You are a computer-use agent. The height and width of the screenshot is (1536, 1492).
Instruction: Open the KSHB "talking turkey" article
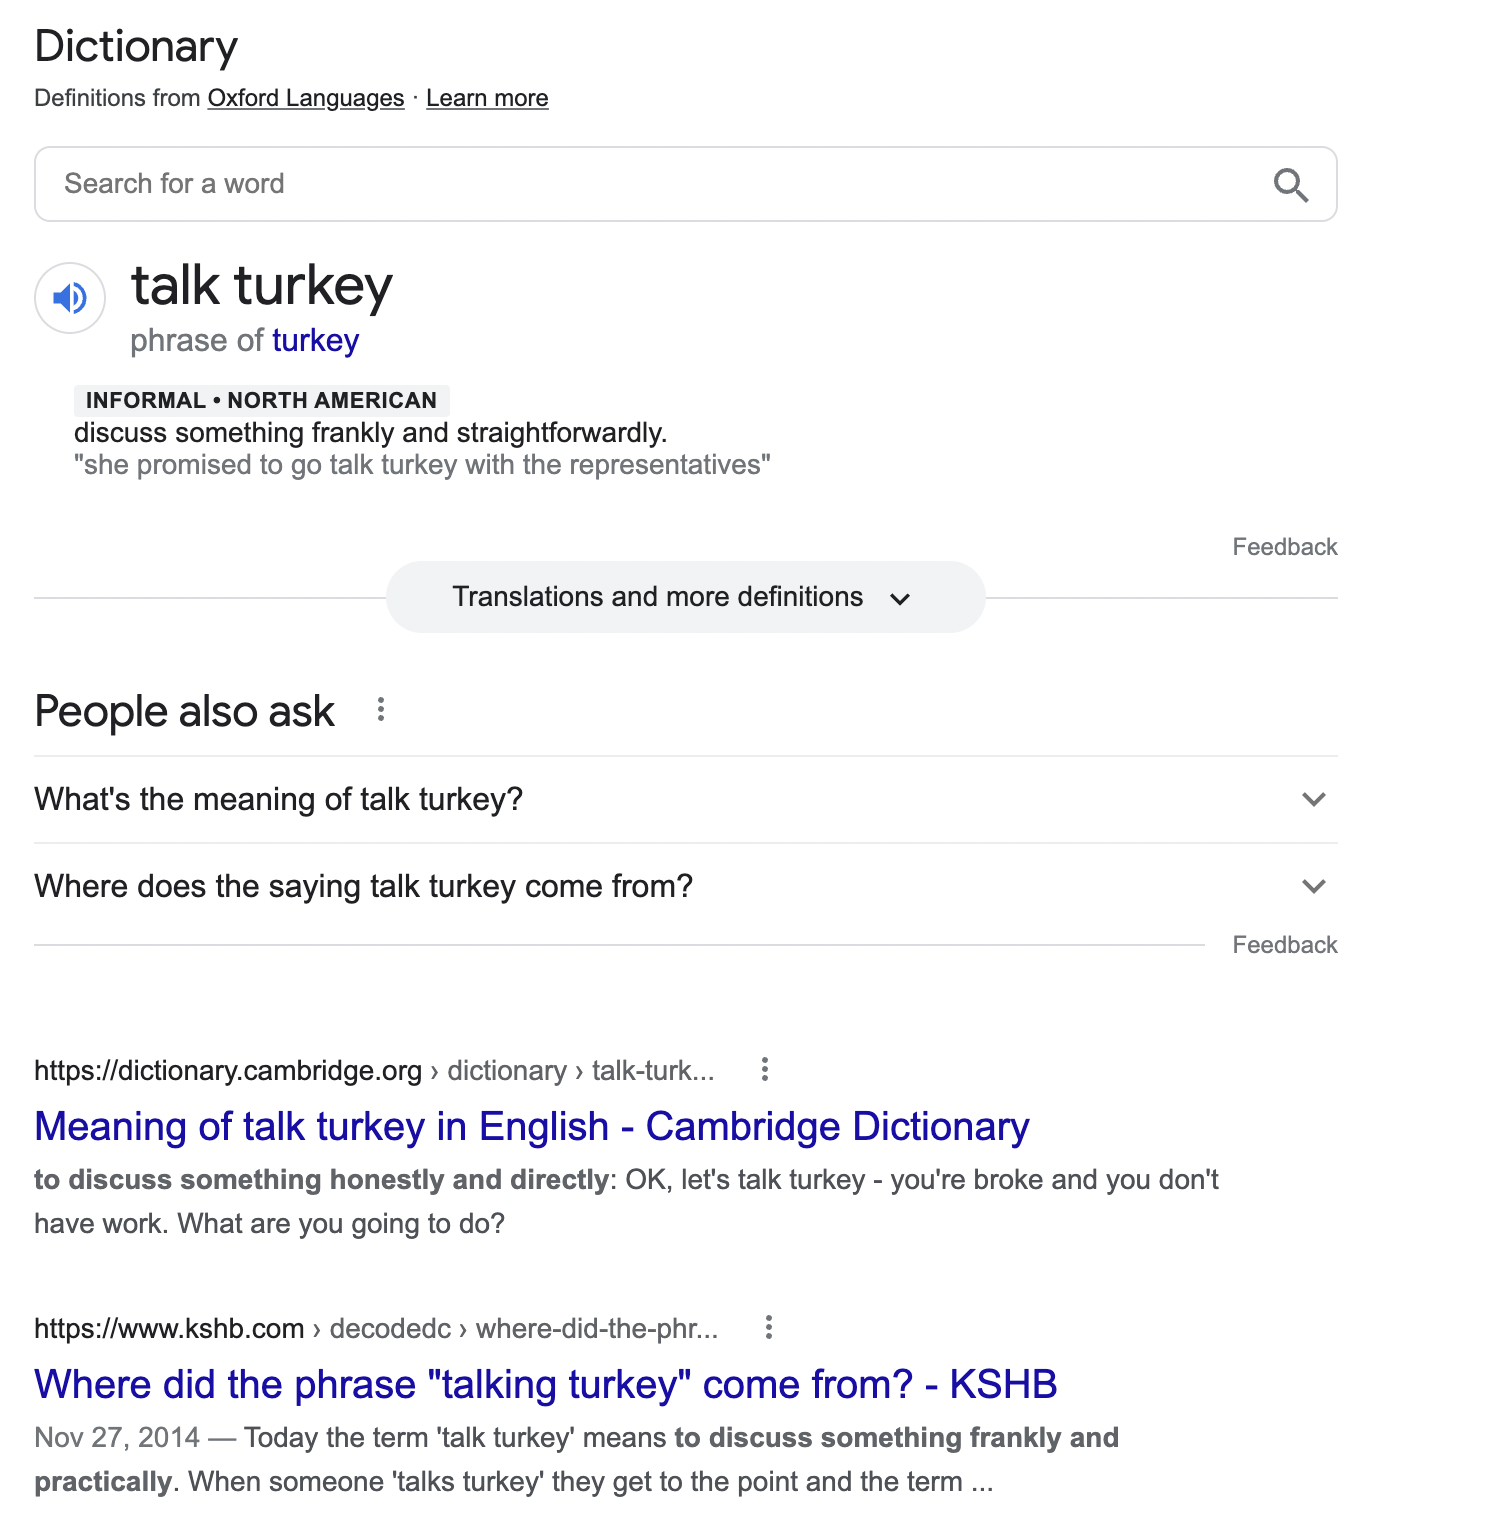coord(545,1384)
